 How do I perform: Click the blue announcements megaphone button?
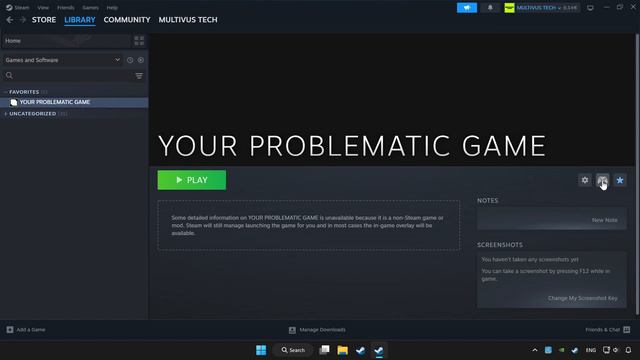point(467,8)
